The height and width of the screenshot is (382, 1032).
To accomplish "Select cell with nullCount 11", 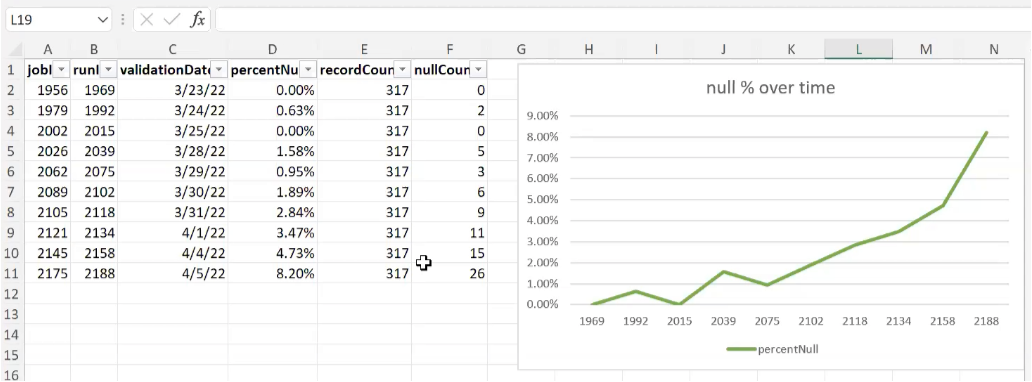I will point(450,232).
